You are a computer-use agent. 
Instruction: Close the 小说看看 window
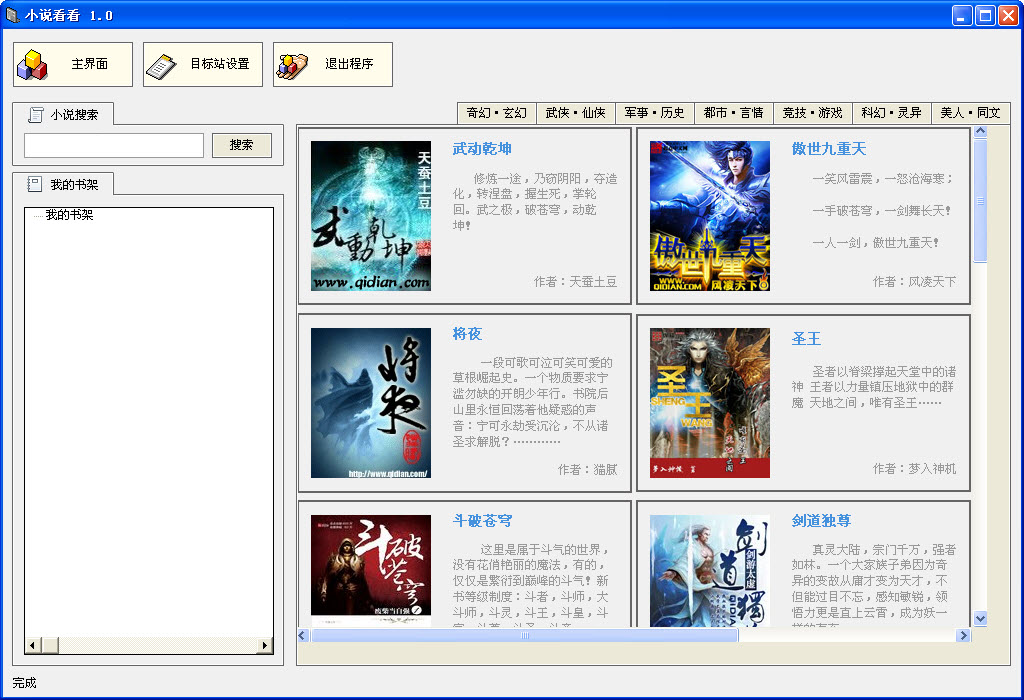[1008, 15]
